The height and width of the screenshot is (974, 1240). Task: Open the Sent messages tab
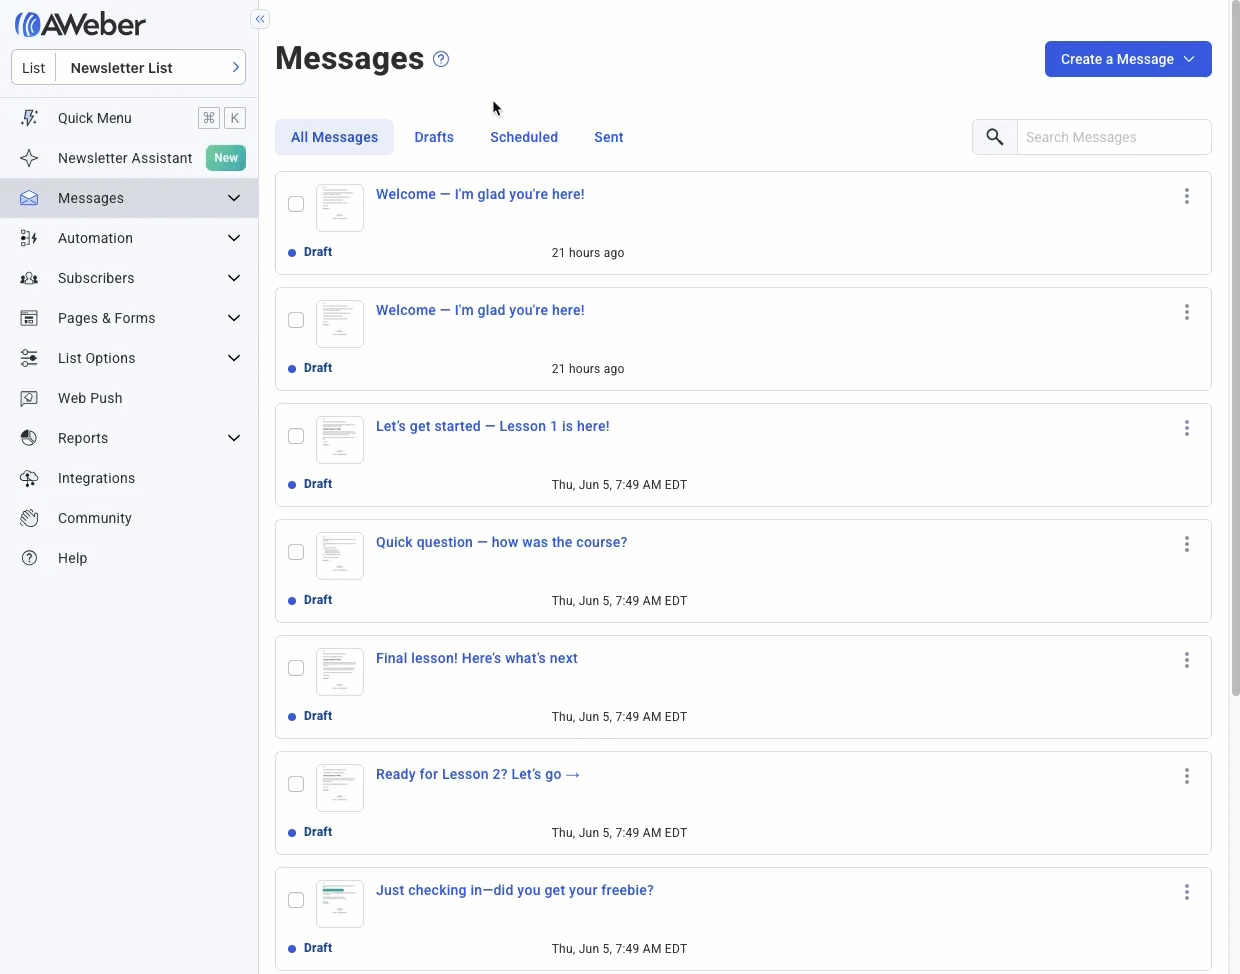click(x=608, y=137)
